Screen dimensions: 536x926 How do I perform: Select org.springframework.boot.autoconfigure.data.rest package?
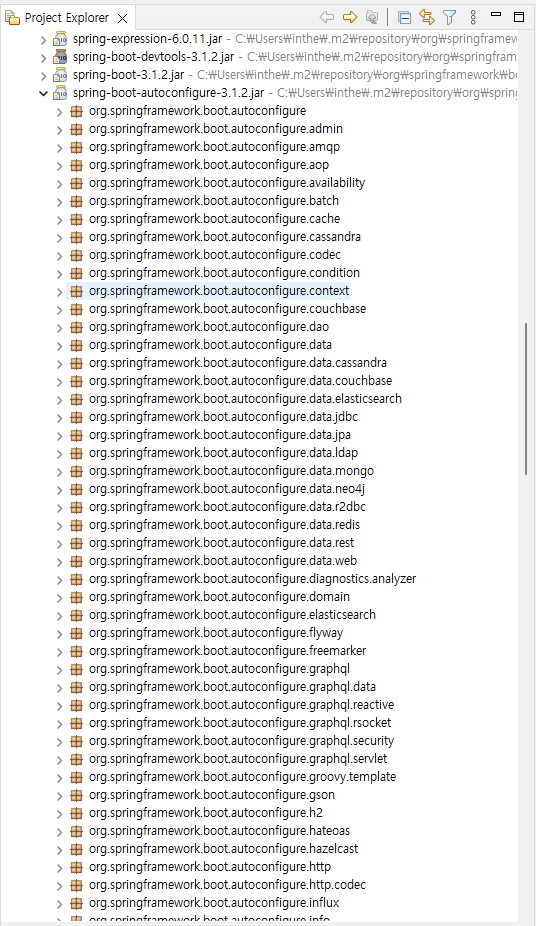tap(221, 543)
